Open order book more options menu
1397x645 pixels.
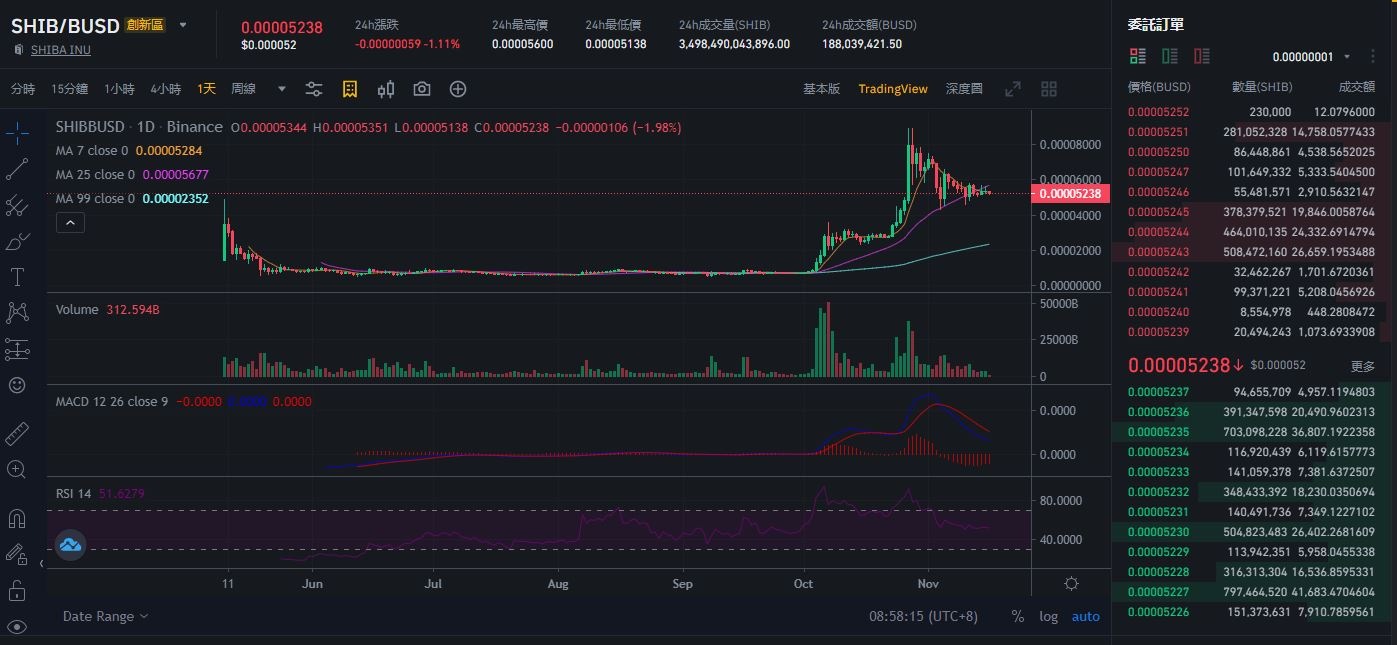pyautogui.click(x=1372, y=56)
